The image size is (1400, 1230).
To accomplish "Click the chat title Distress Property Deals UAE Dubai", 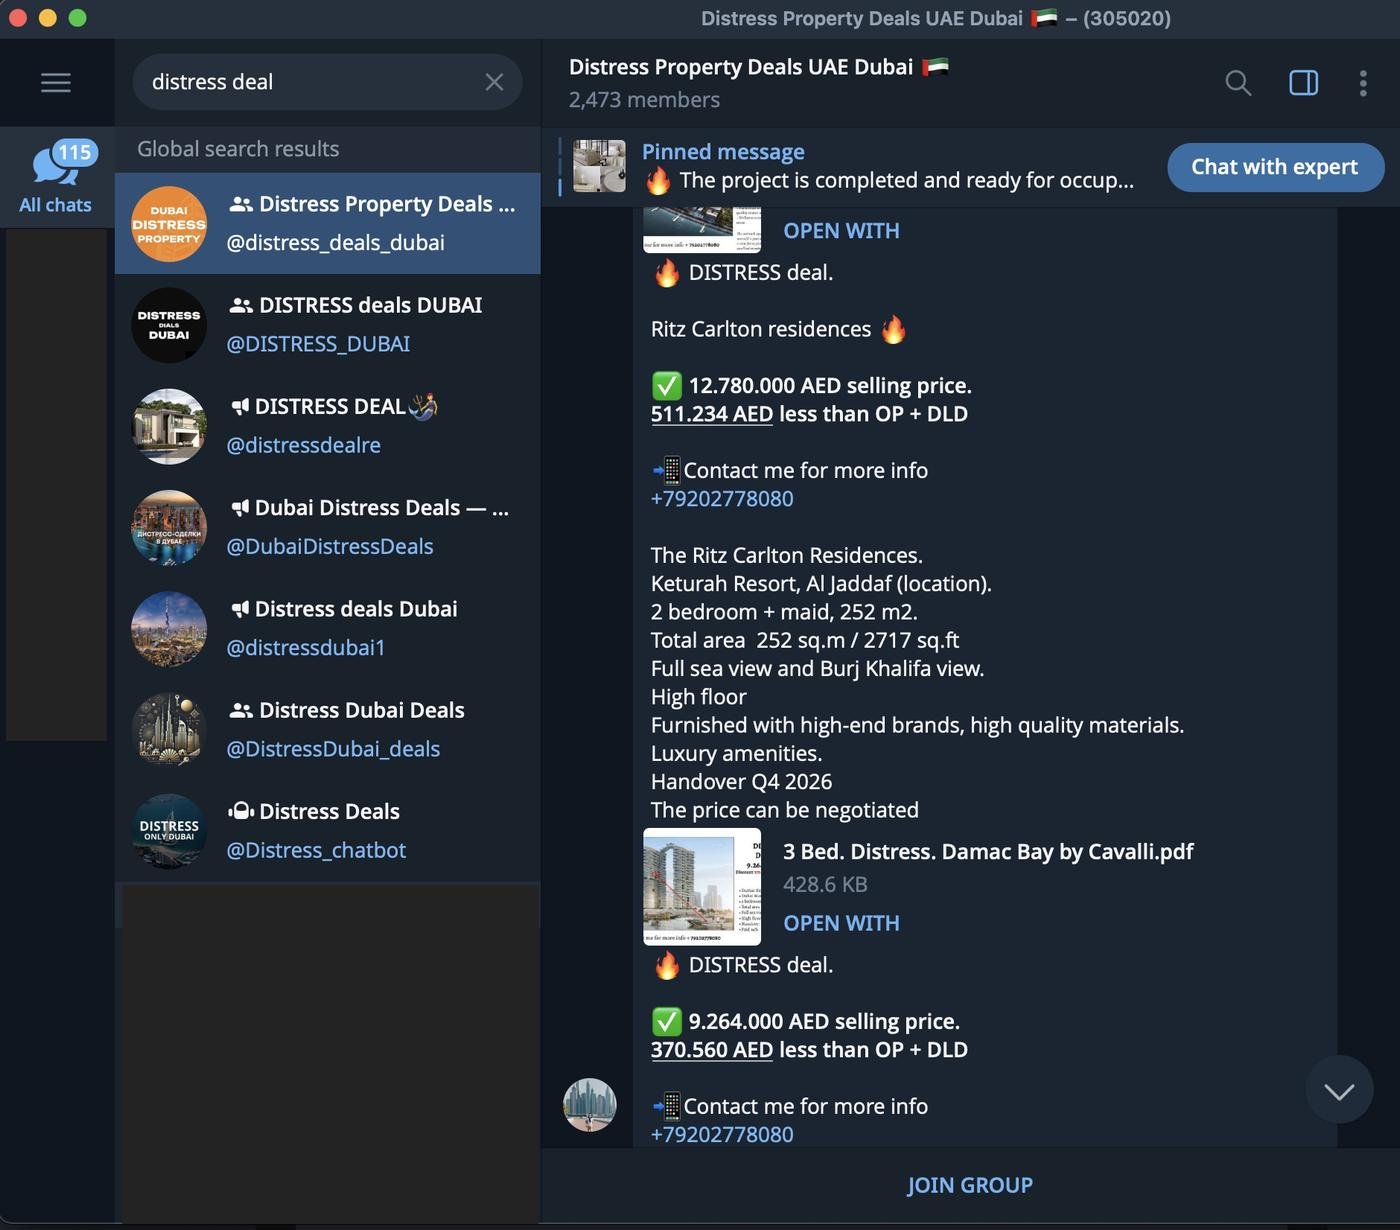I will pos(758,67).
